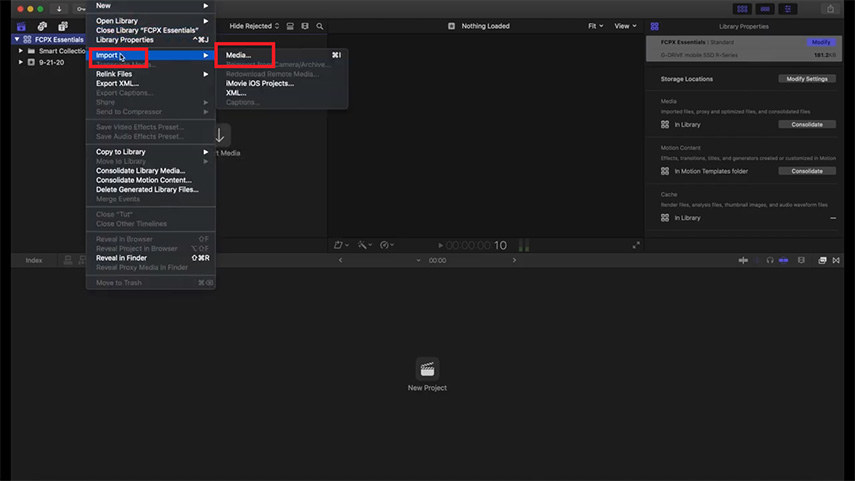Expand the 9-21-20 event

tap(21, 62)
